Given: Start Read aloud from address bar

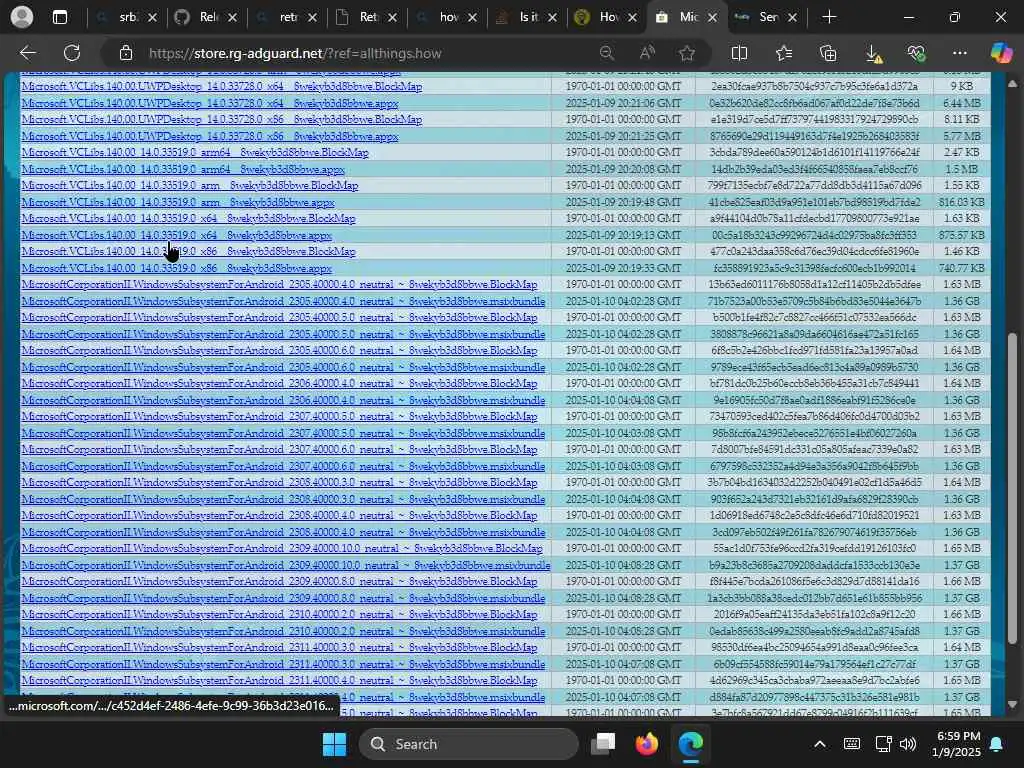Looking at the screenshot, I should click(647, 54).
